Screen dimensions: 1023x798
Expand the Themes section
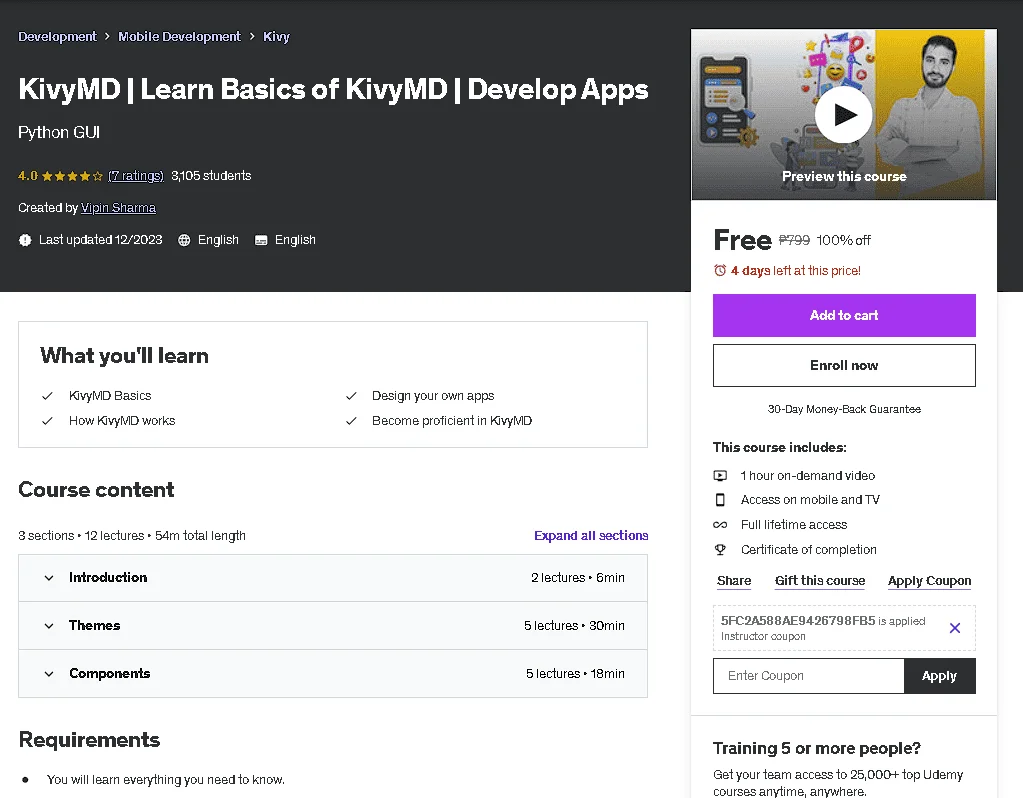pos(333,626)
